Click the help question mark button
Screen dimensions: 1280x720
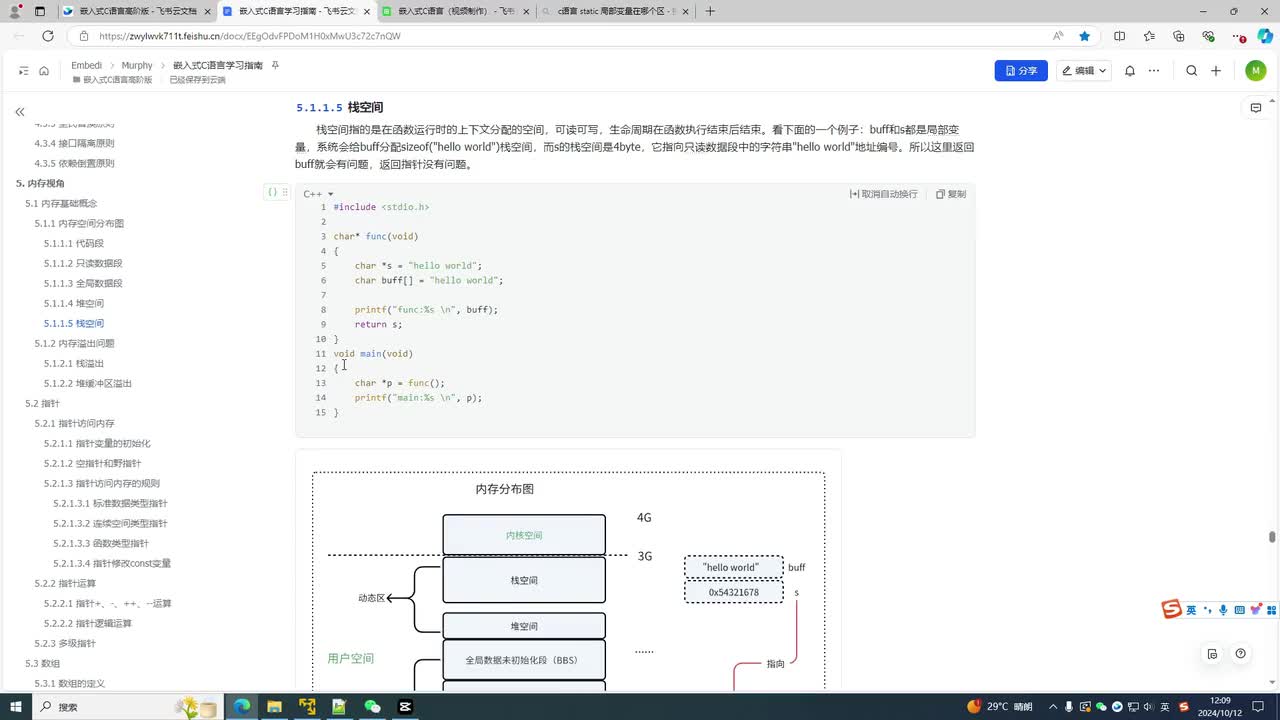1241,654
